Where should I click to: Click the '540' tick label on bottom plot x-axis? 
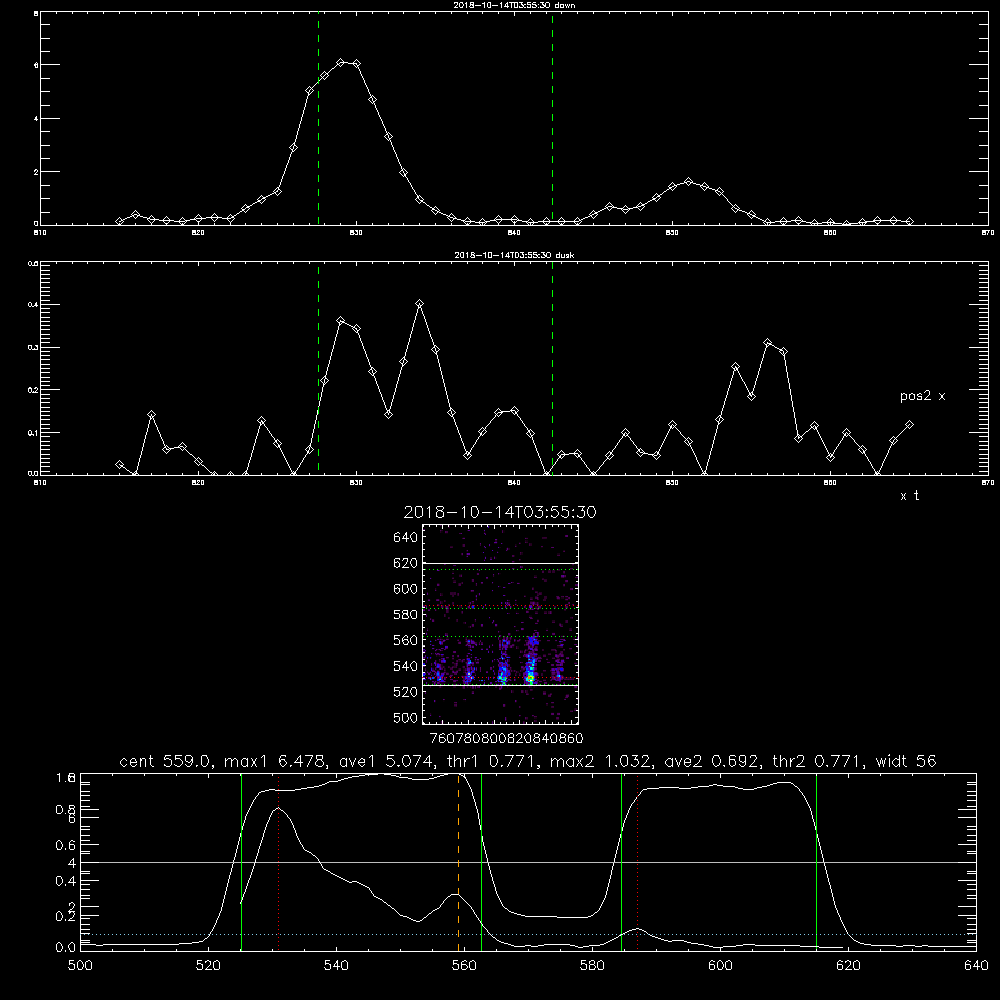point(336,966)
